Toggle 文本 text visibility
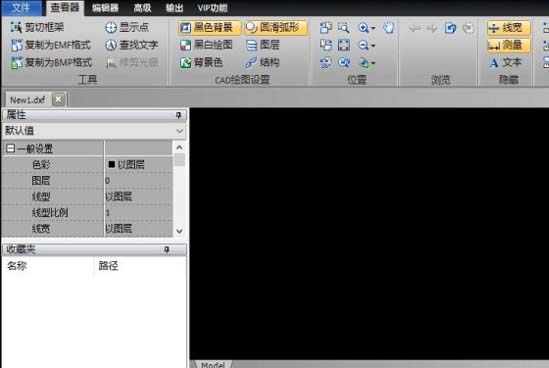 coord(506,63)
